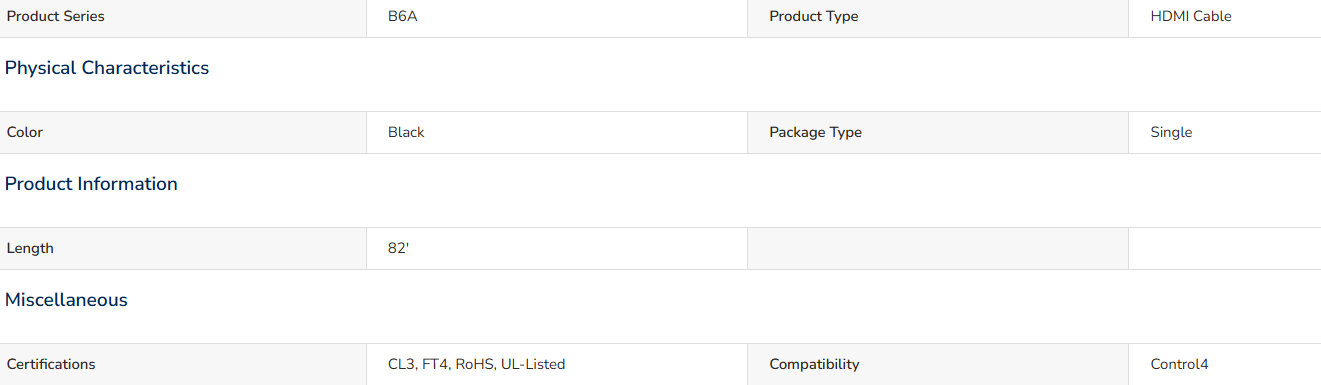
Task: Click the Package Type label
Action: (815, 132)
